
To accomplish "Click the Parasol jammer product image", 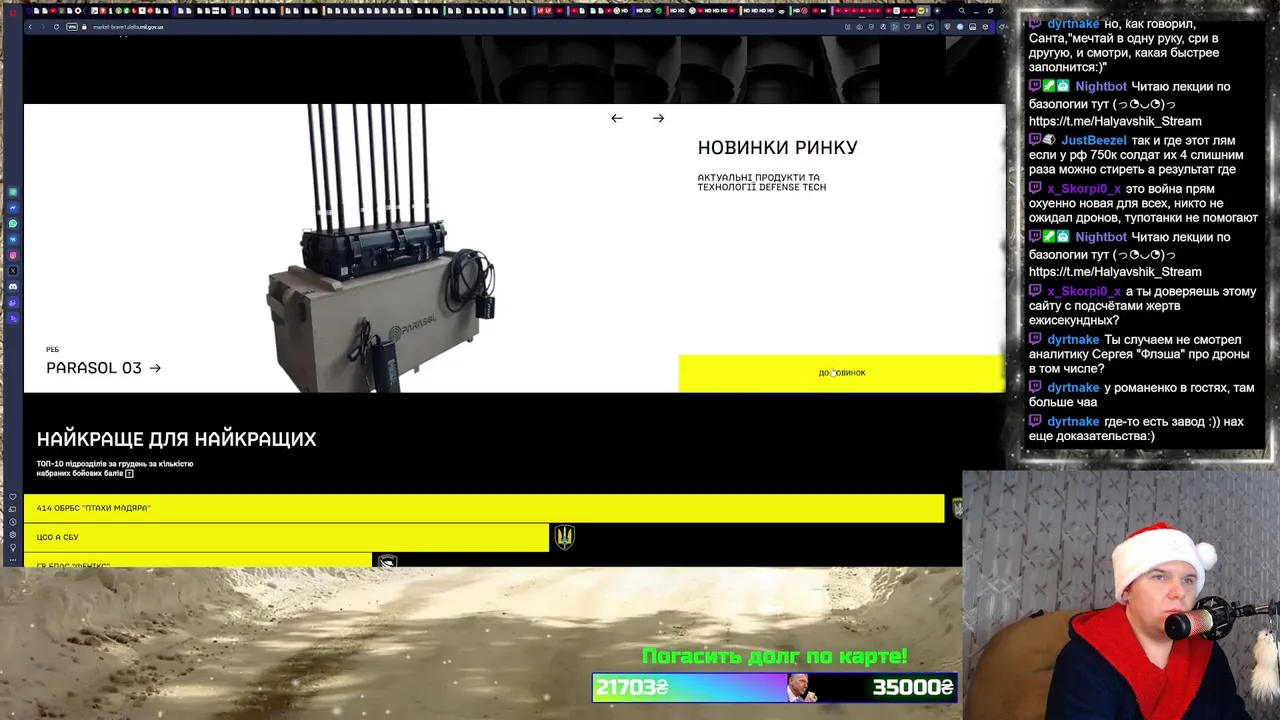I will pyautogui.click(x=382, y=248).
